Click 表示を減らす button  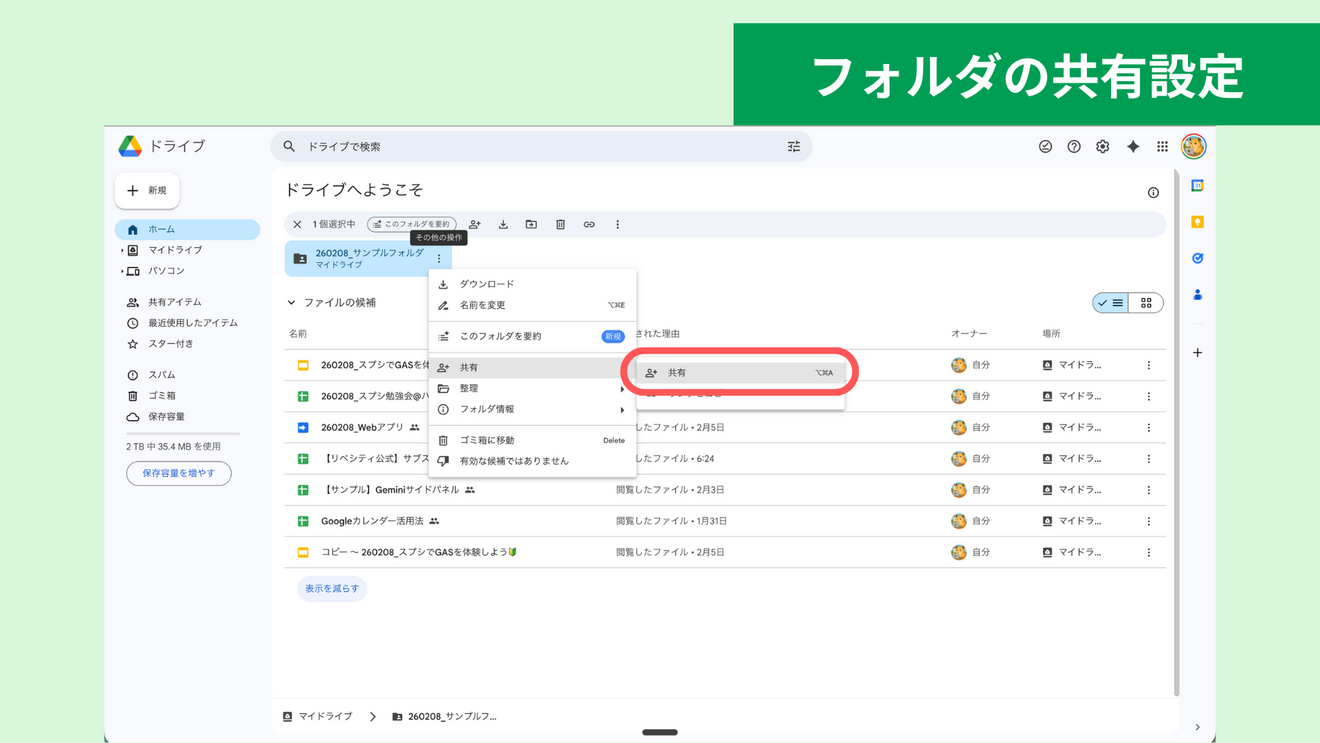[332, 589]
